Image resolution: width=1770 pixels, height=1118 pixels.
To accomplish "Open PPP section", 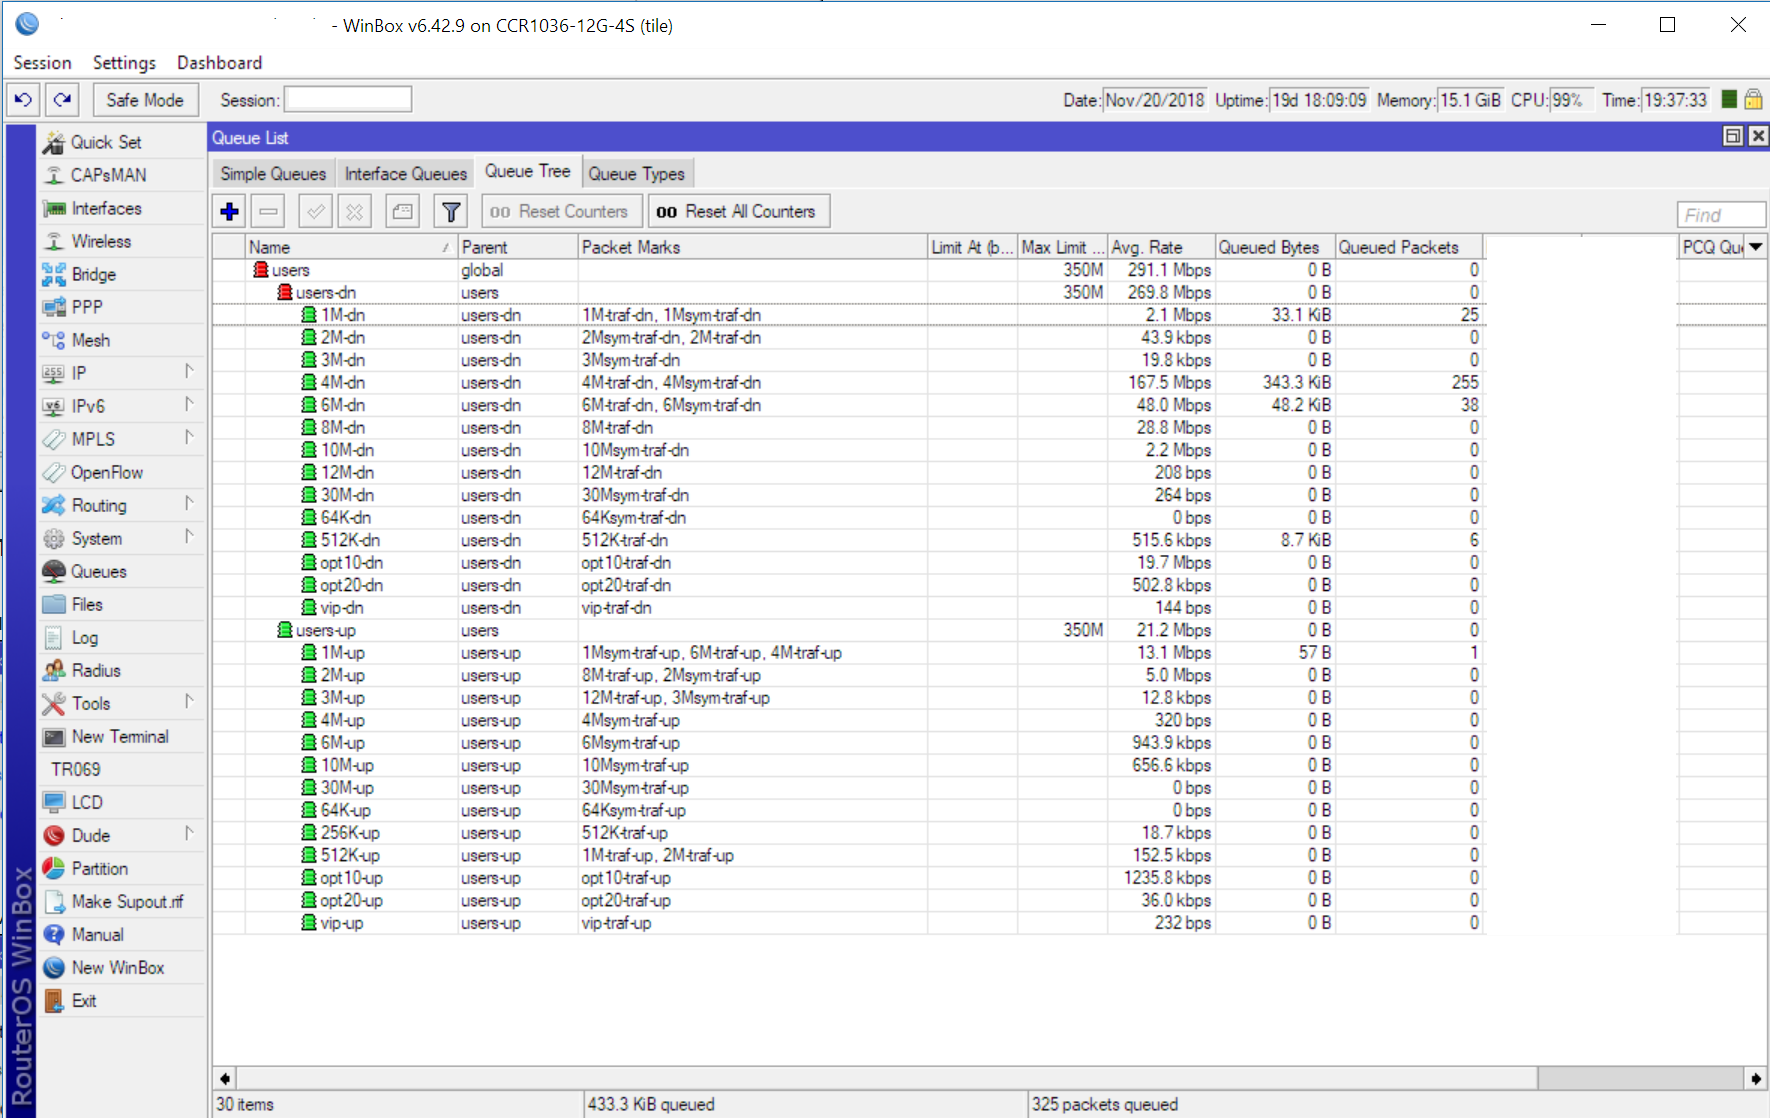I will [x=121, y=307].
